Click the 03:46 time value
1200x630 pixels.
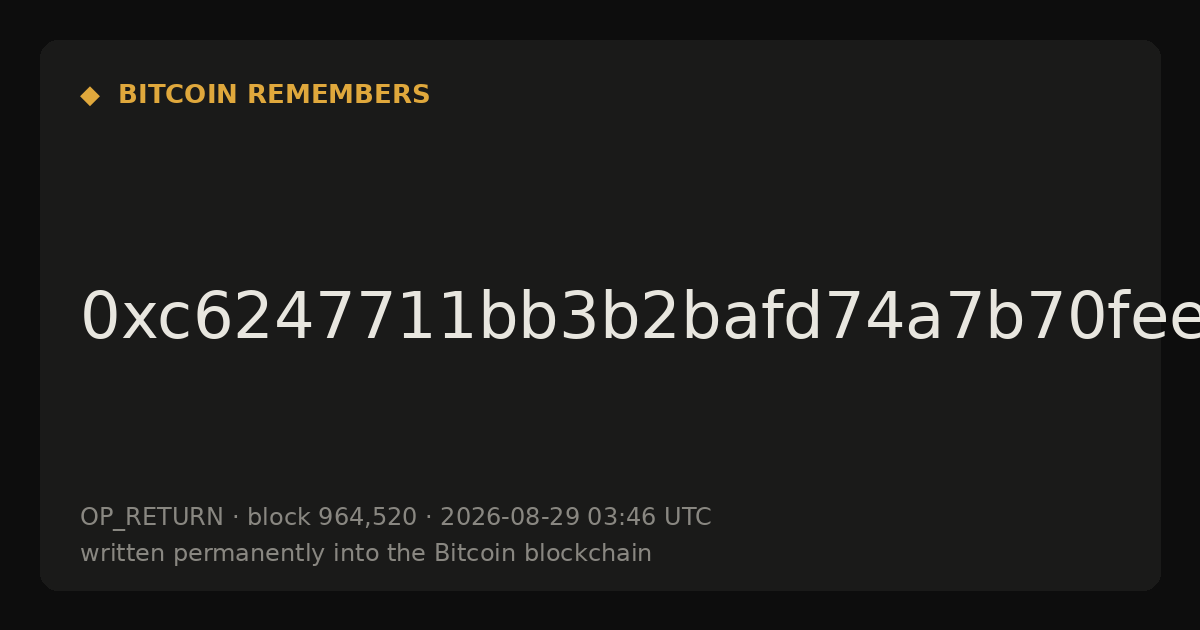tap(621, 517)
